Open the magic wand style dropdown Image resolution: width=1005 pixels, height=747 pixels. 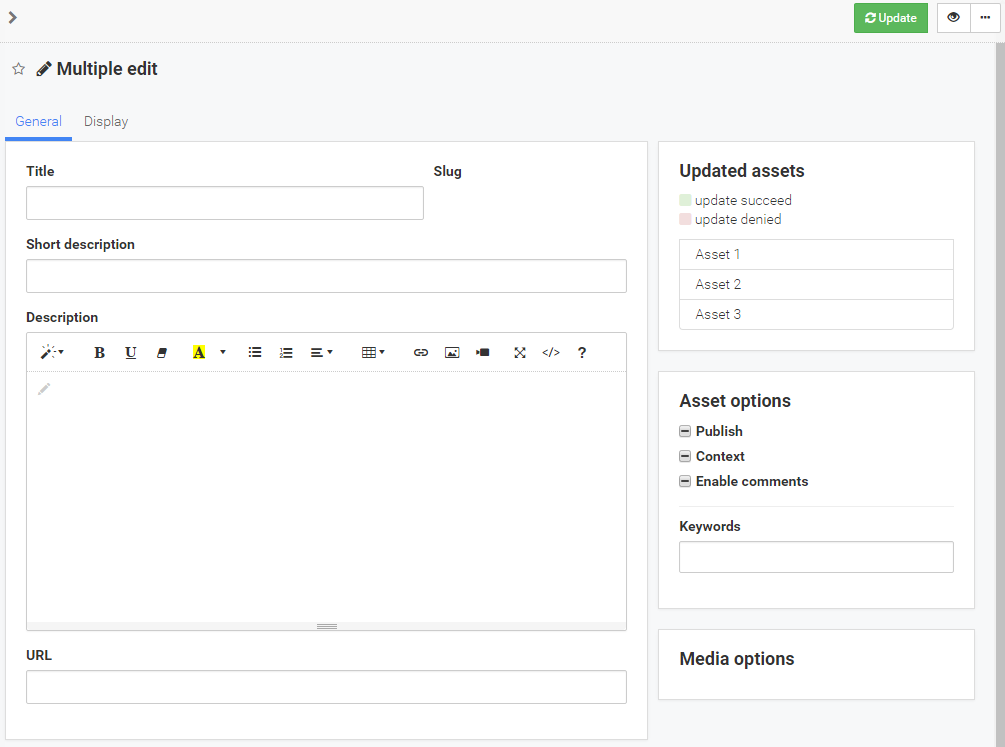click(x=52, y=352)
